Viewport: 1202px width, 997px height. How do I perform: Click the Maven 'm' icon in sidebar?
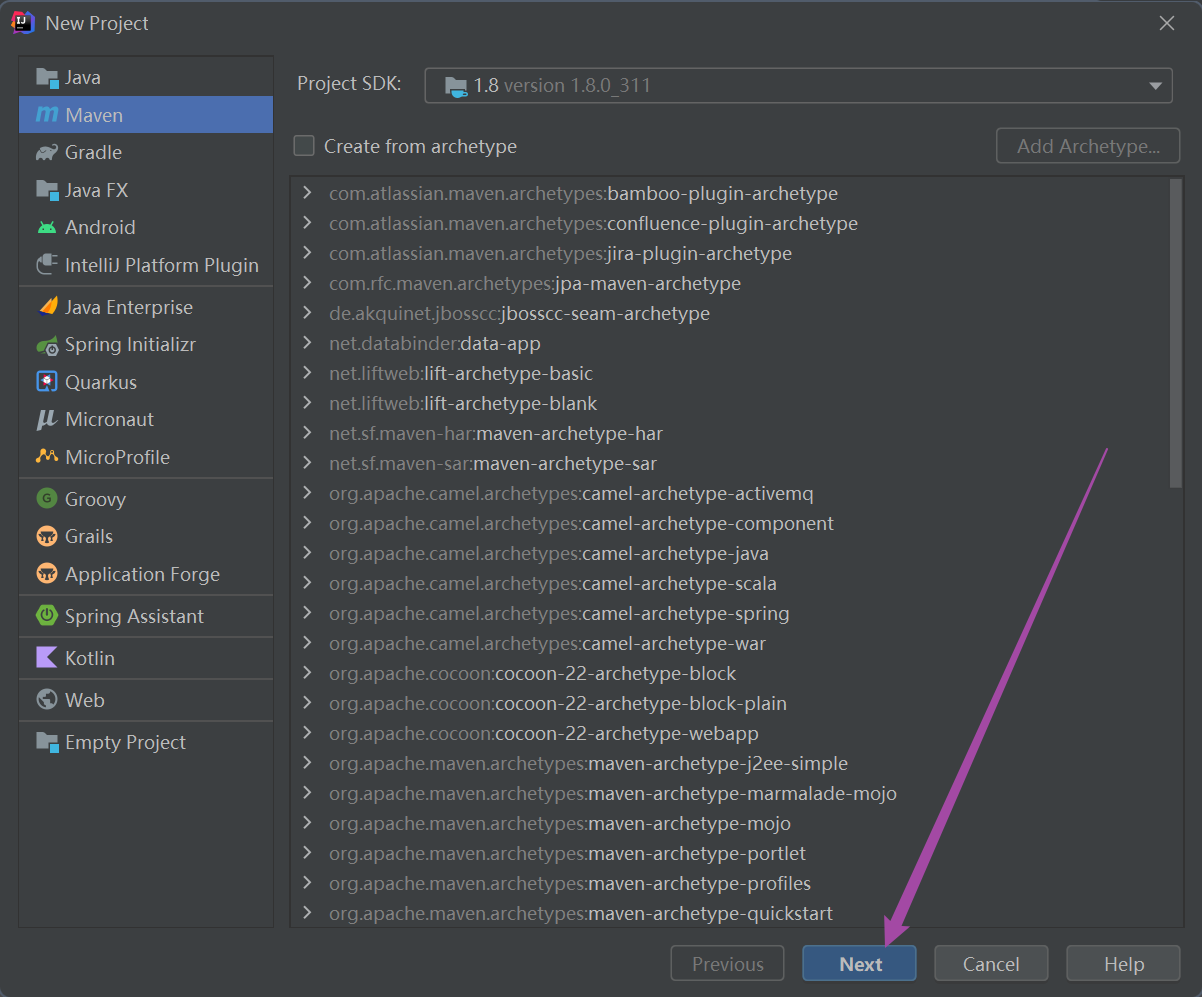pyautogui.click(x=47, y=115)
